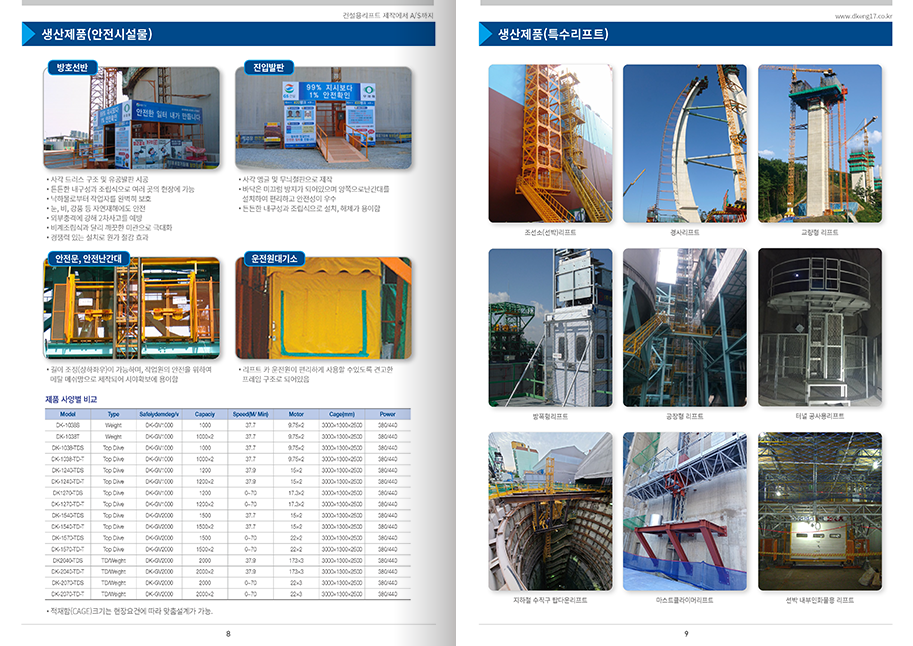Click the www.dkeng17.co.kr website link

coord(863,16)
